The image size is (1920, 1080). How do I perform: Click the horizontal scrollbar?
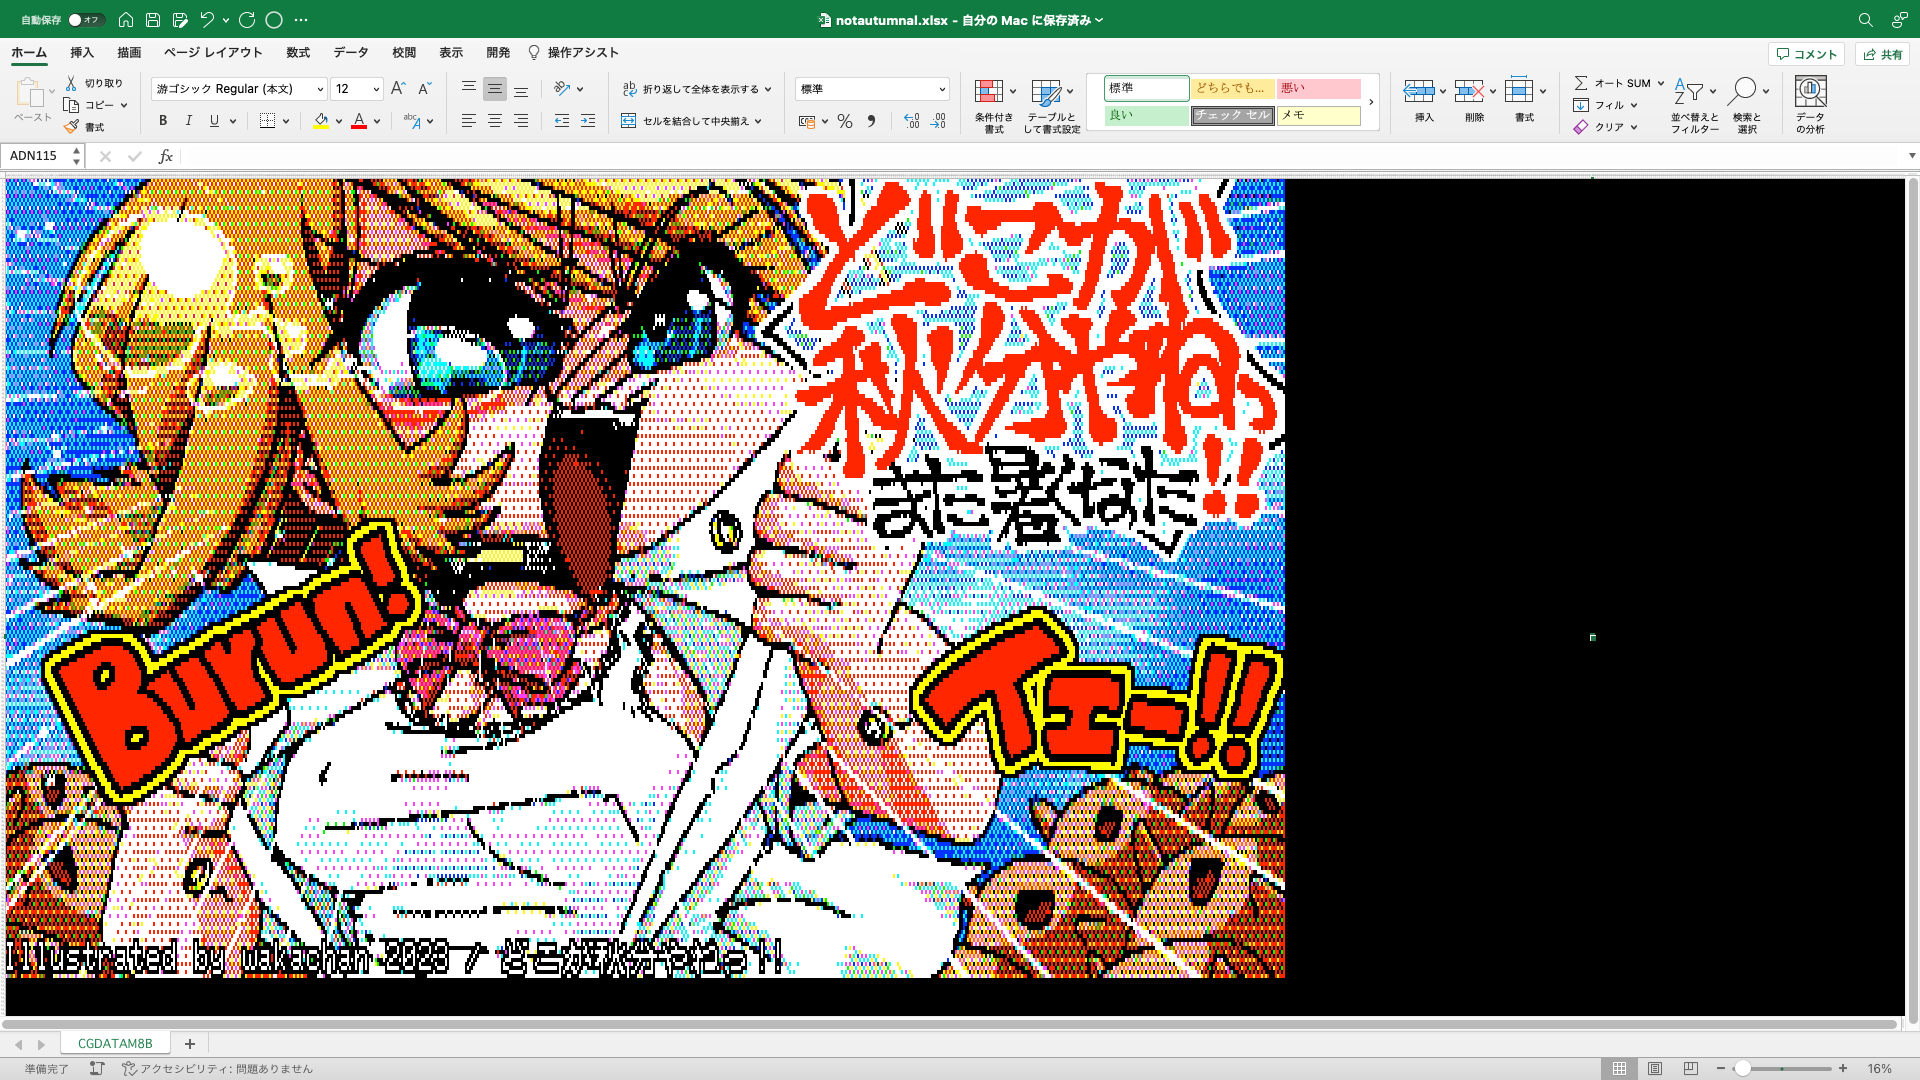(950, 1024)
